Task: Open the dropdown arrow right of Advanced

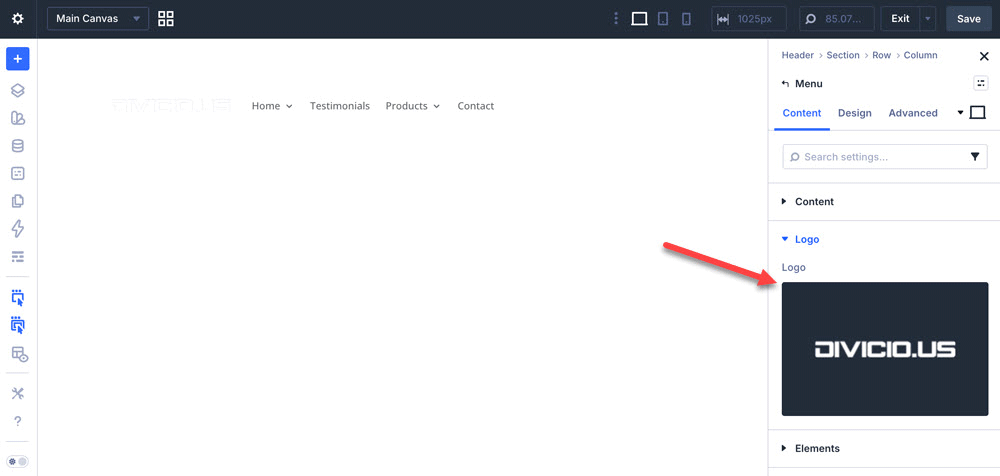Action: coord(960,112)
